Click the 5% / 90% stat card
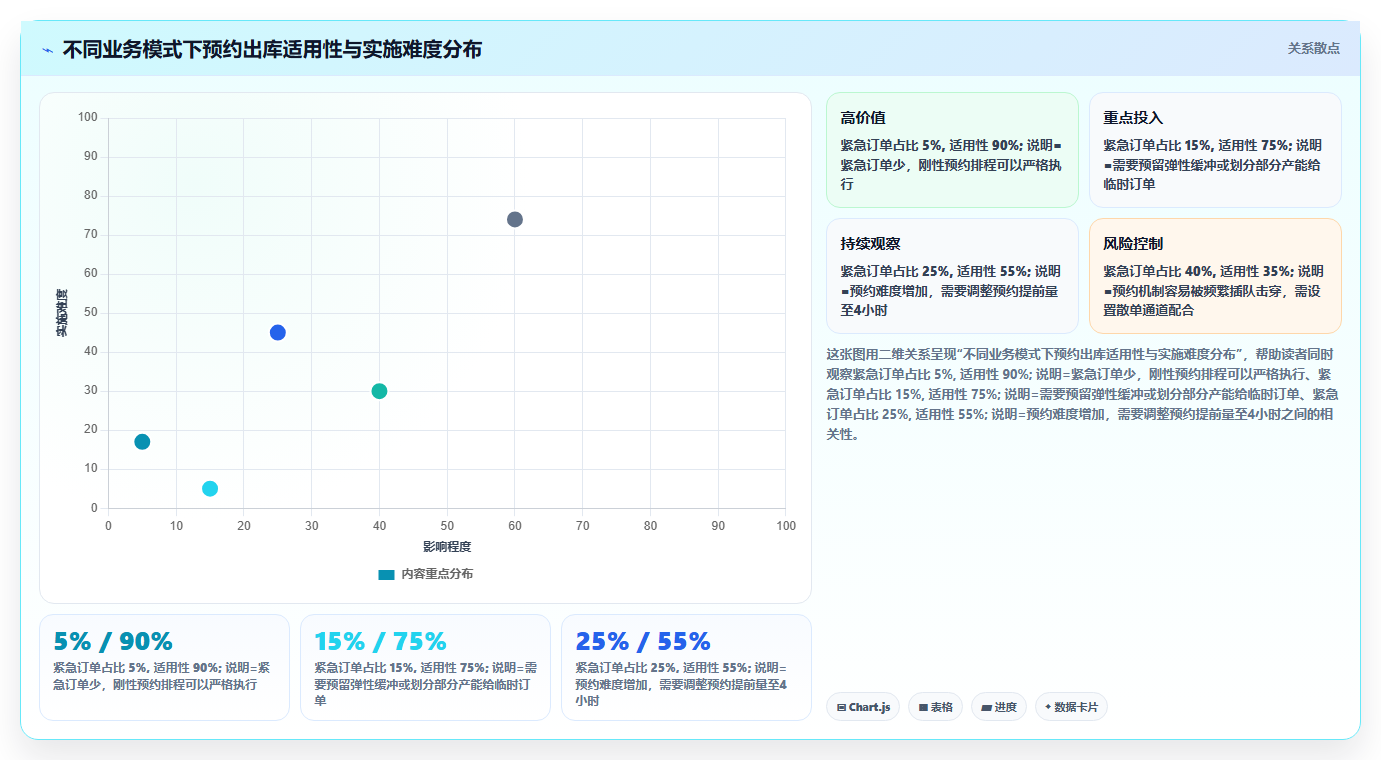The height and width of the screenshot is (760, 1381). 164,667
